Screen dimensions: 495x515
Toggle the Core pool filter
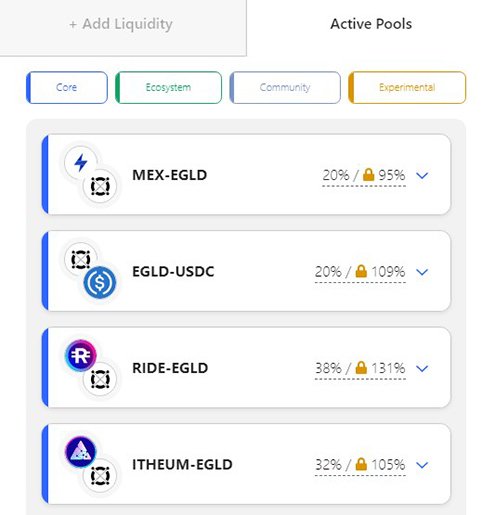(x=67, y=87)
